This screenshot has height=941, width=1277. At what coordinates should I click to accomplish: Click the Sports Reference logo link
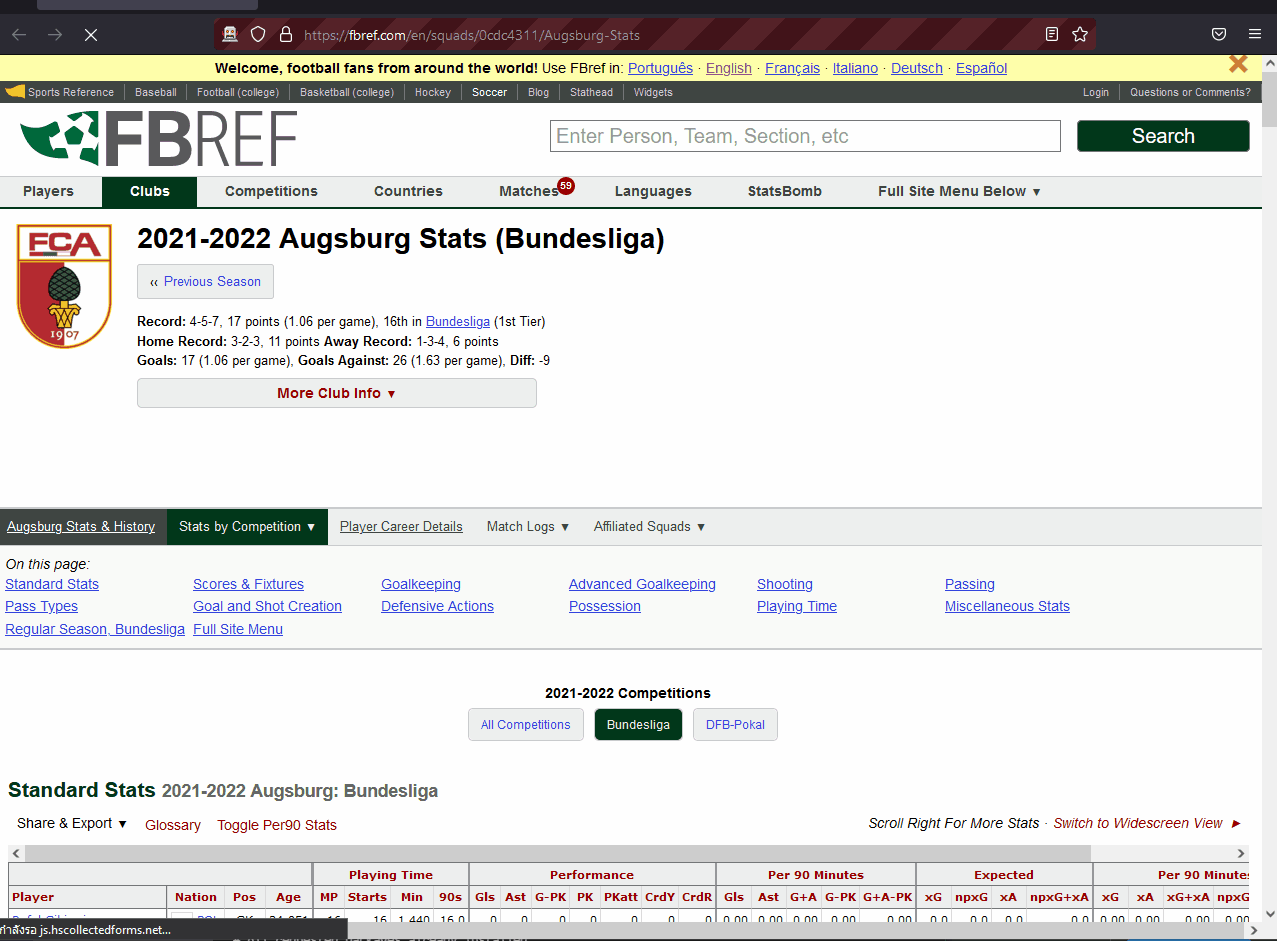tap(60, 92)
